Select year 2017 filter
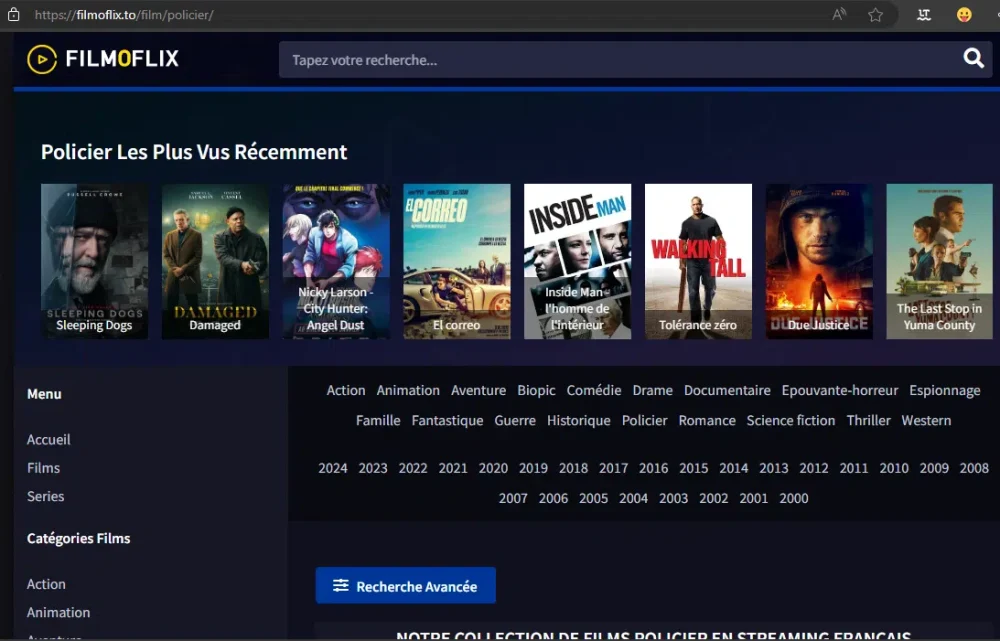Image resolution: width=1000 pixels, height=641 pixels. coord(614,468)
